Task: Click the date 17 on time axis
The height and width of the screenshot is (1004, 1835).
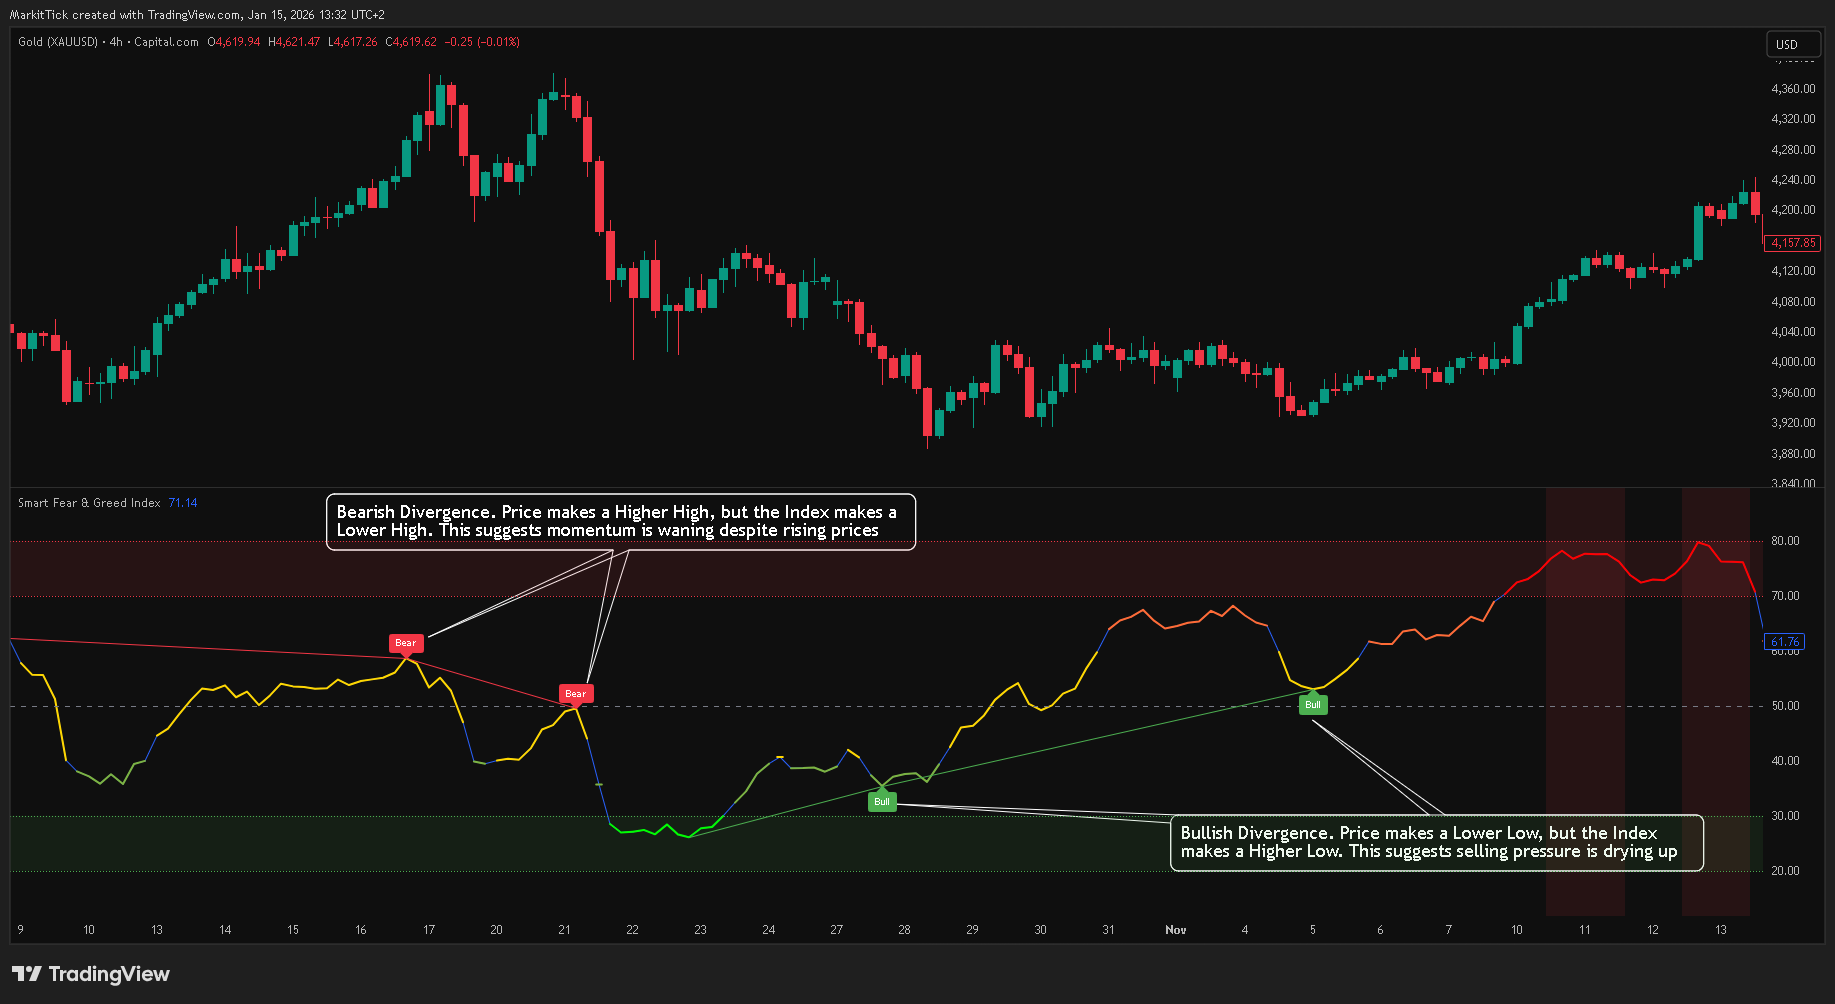Action: (429, 930)
